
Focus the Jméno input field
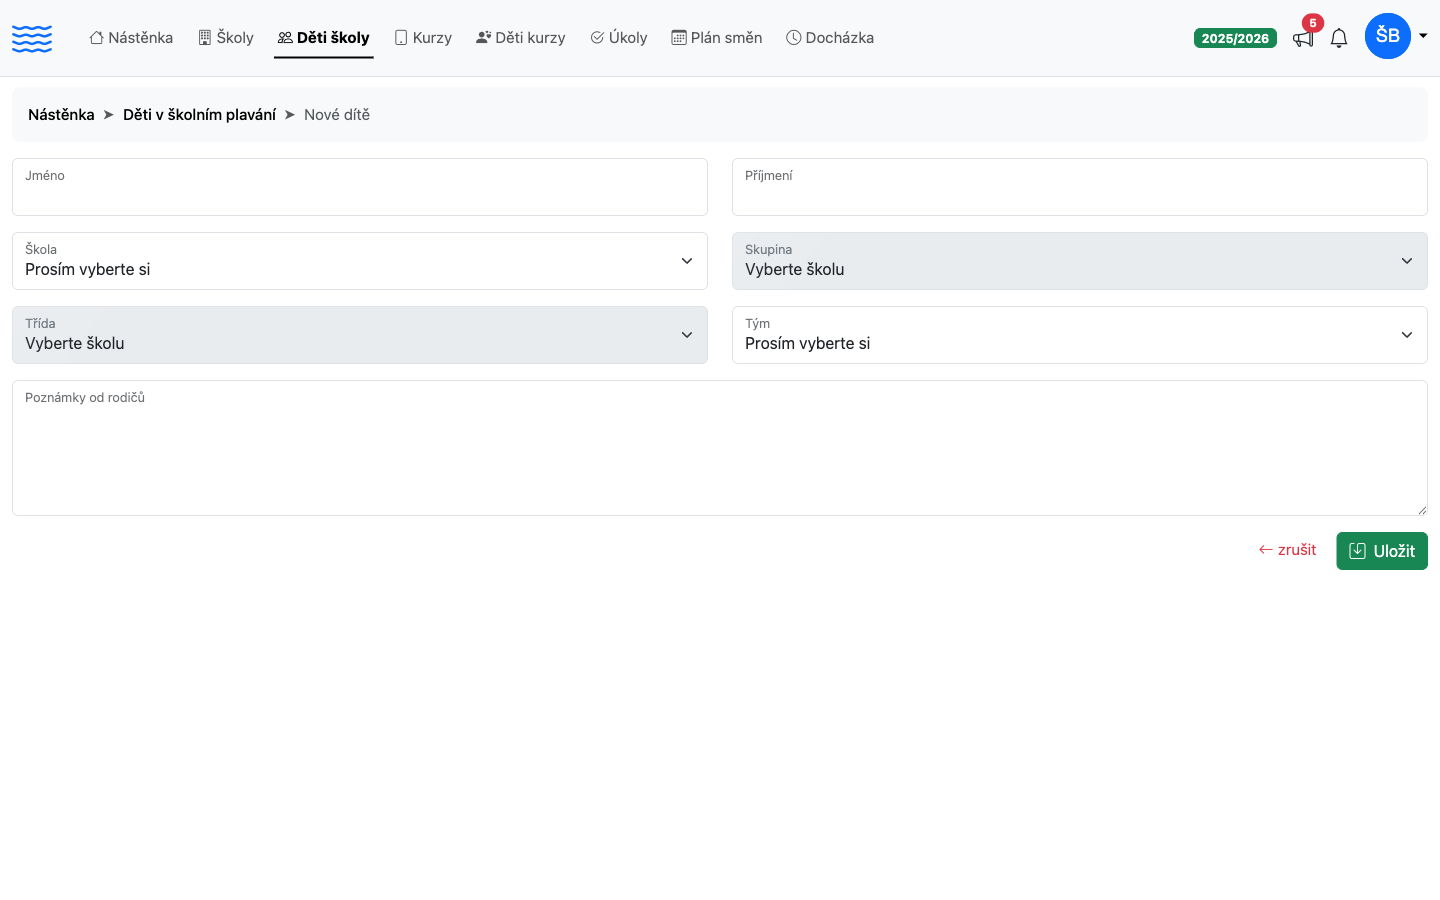(360, 187)
